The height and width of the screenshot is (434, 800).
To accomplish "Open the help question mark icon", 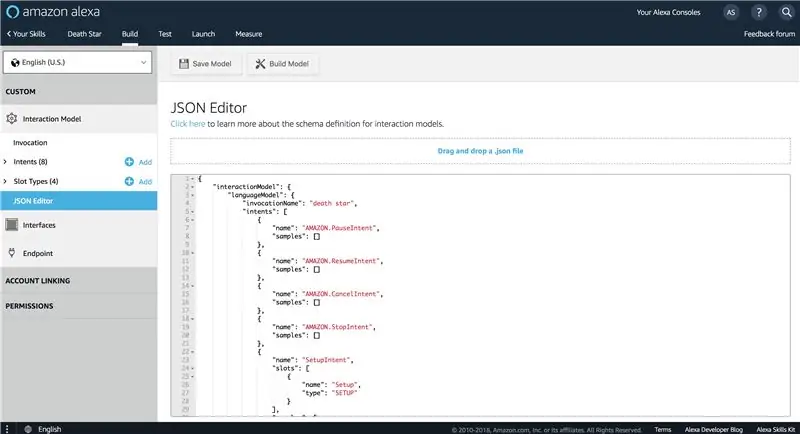I will (x=759, y=12).
